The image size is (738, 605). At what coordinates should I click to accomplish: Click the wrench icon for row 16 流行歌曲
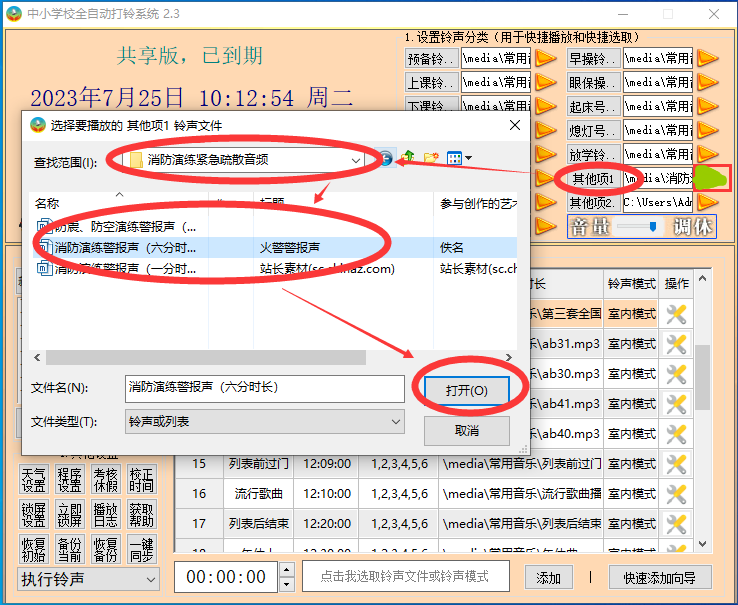(x=676, y=494)
